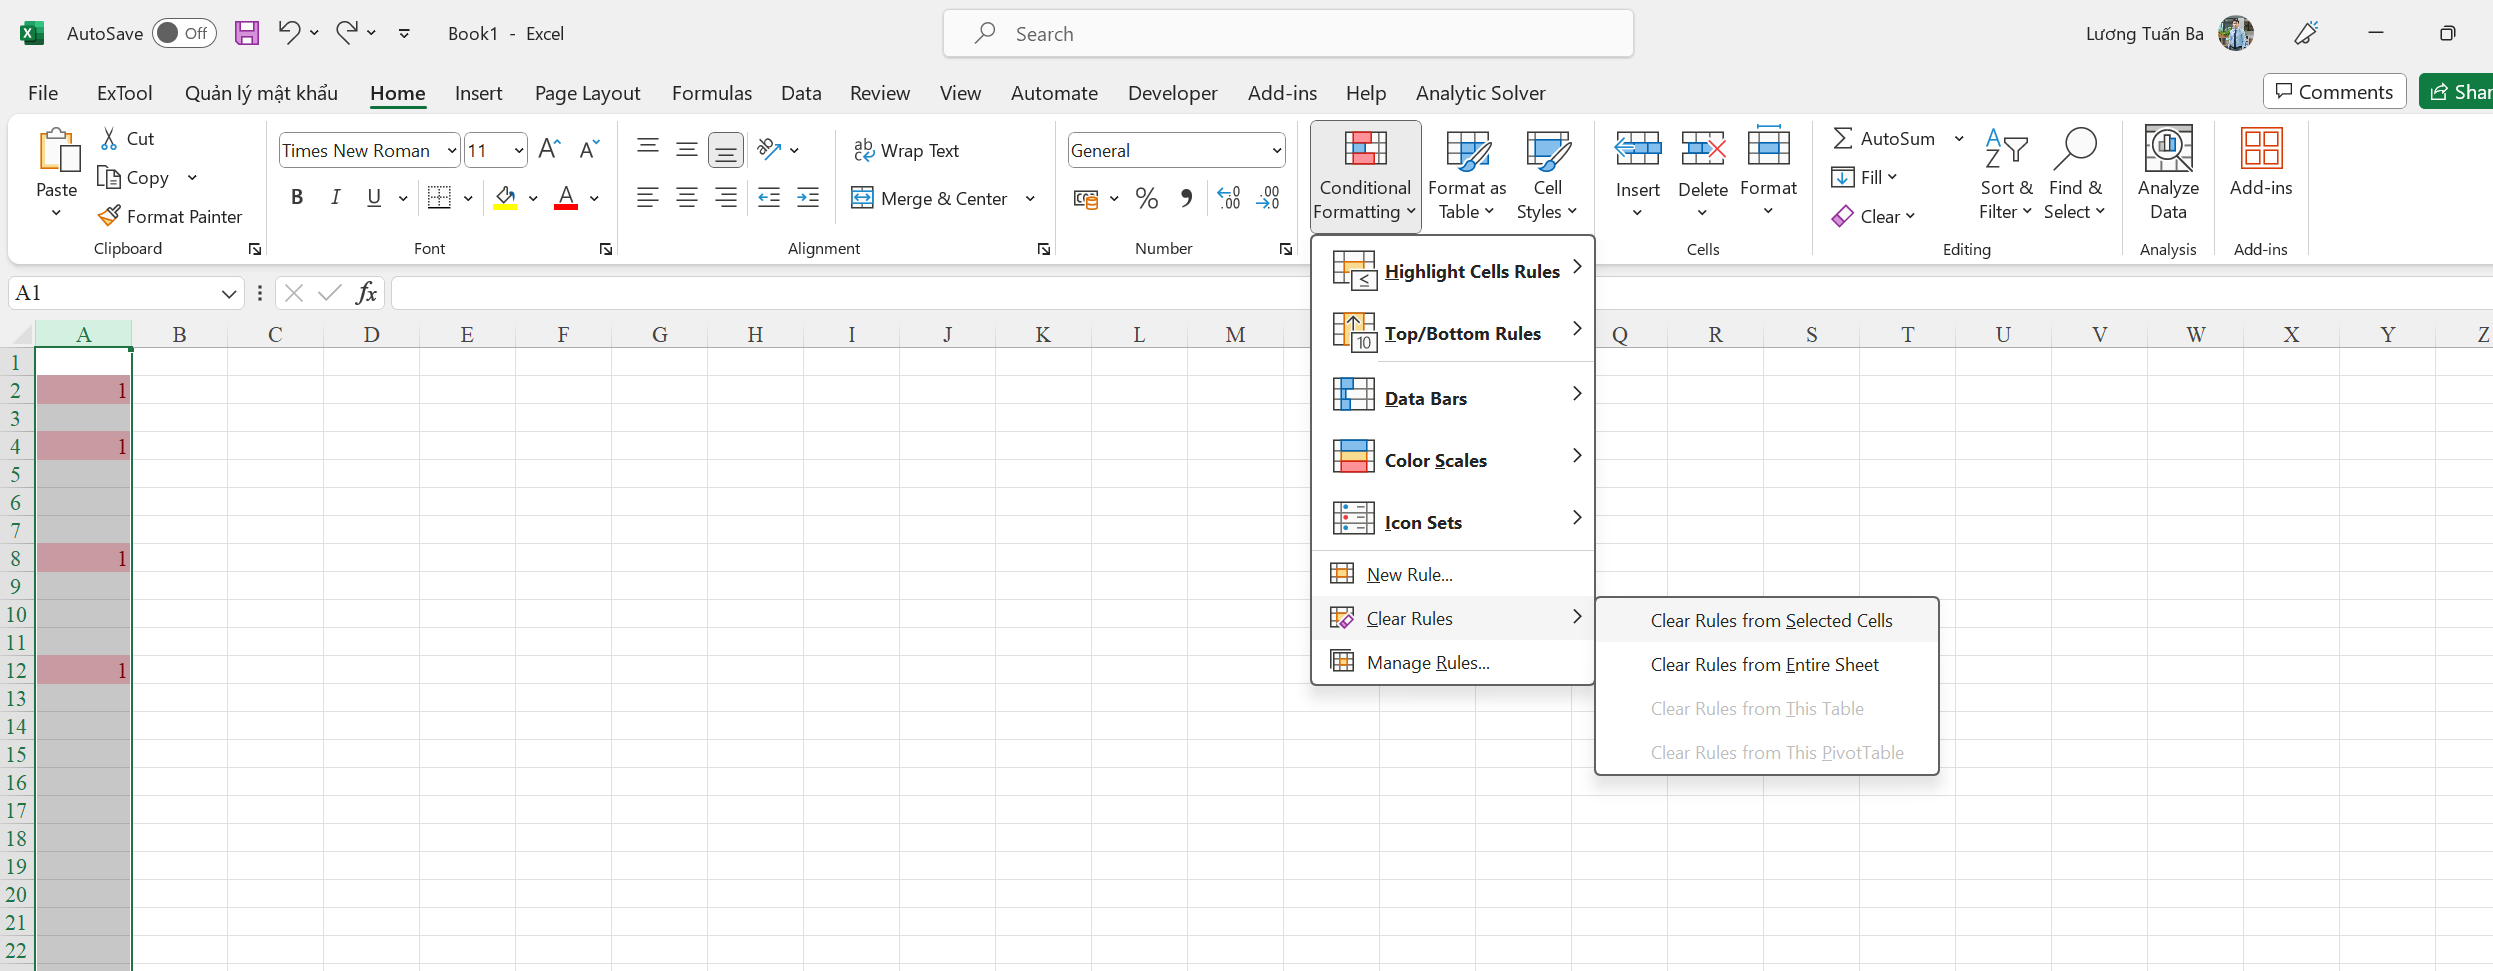Viewport: 2493px width, 971px height.
Task: Apply the yellow fill color swatch
Action: point(506,198)
